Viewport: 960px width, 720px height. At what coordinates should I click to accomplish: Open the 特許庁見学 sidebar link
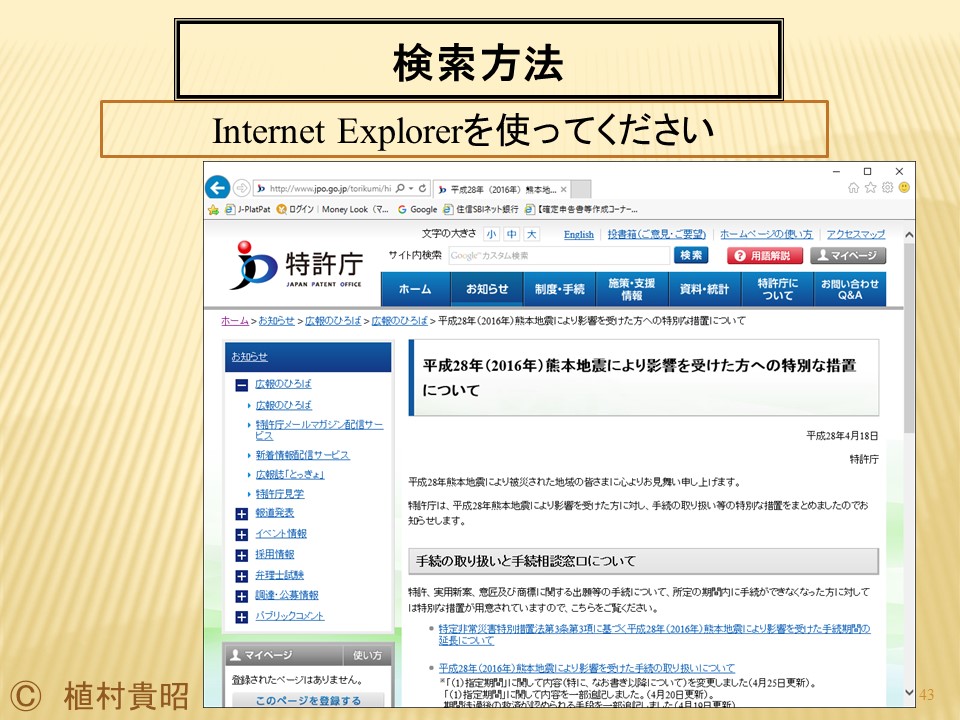pos(279,493)
